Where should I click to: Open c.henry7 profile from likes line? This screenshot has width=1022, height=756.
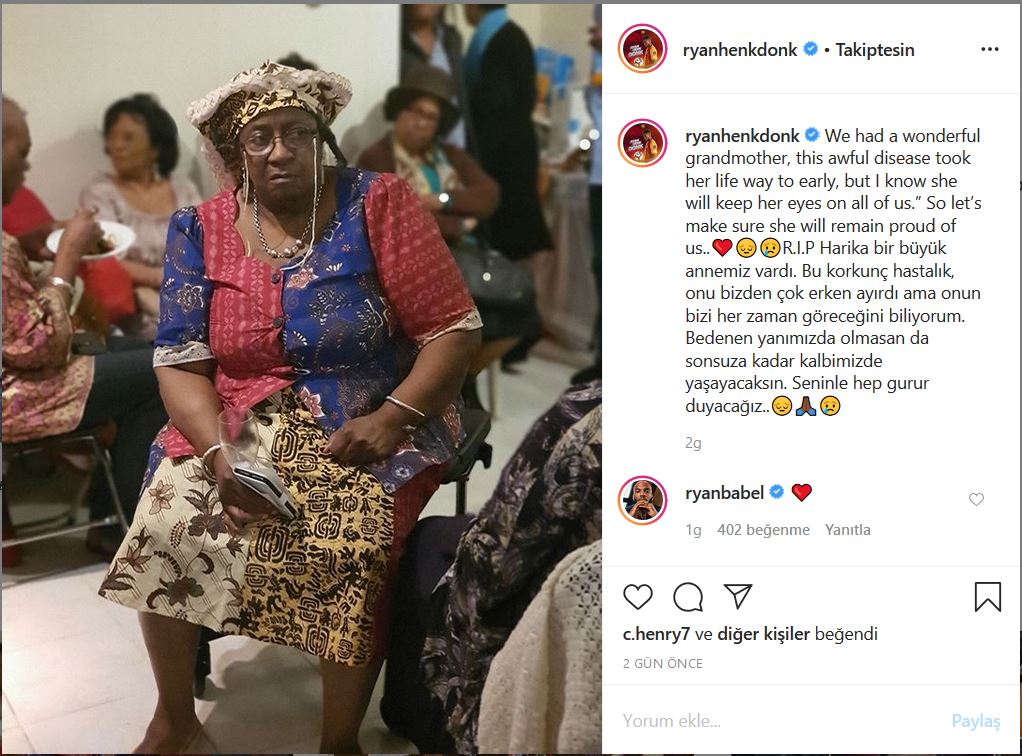pos(656,634)
